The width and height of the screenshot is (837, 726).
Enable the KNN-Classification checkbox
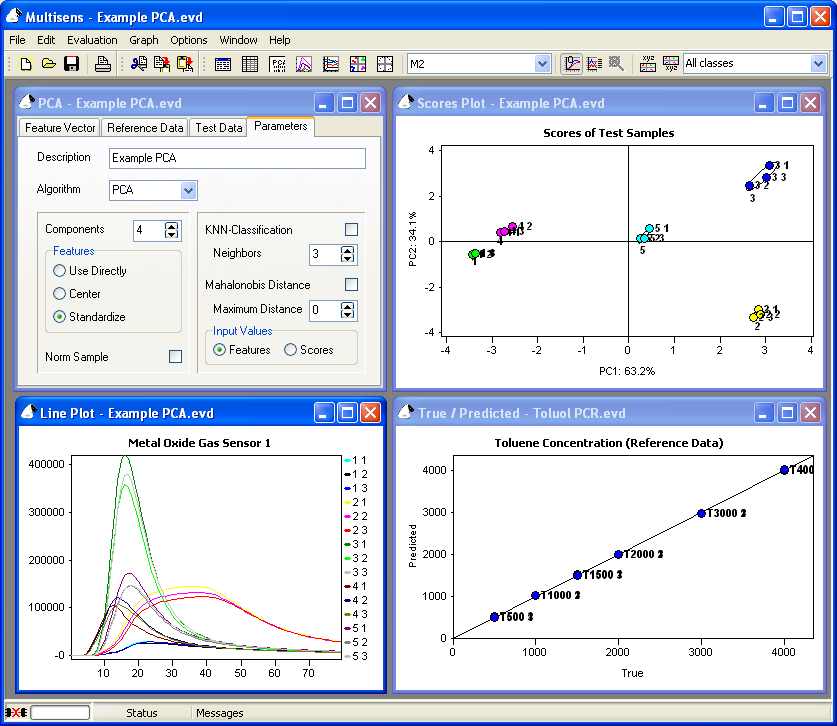pos(351,230)
